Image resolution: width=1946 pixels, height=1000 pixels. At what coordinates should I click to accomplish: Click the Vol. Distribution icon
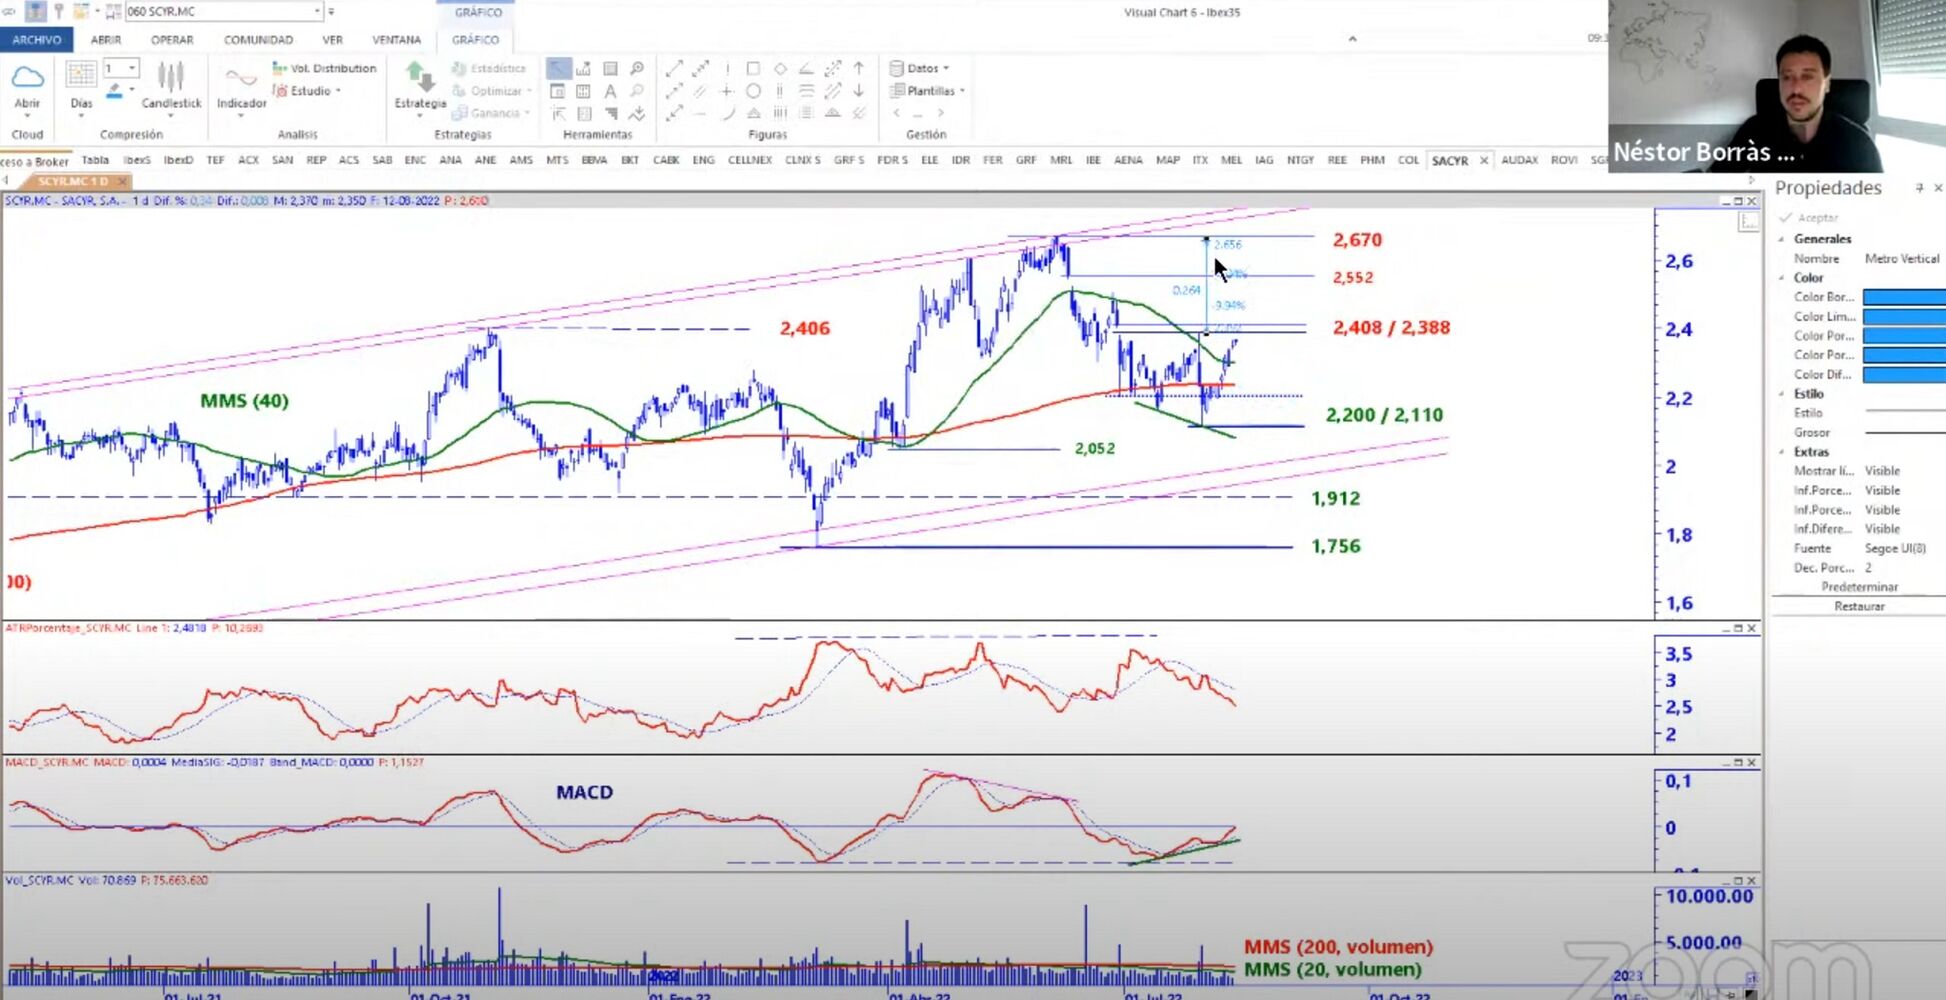[280, 68]
